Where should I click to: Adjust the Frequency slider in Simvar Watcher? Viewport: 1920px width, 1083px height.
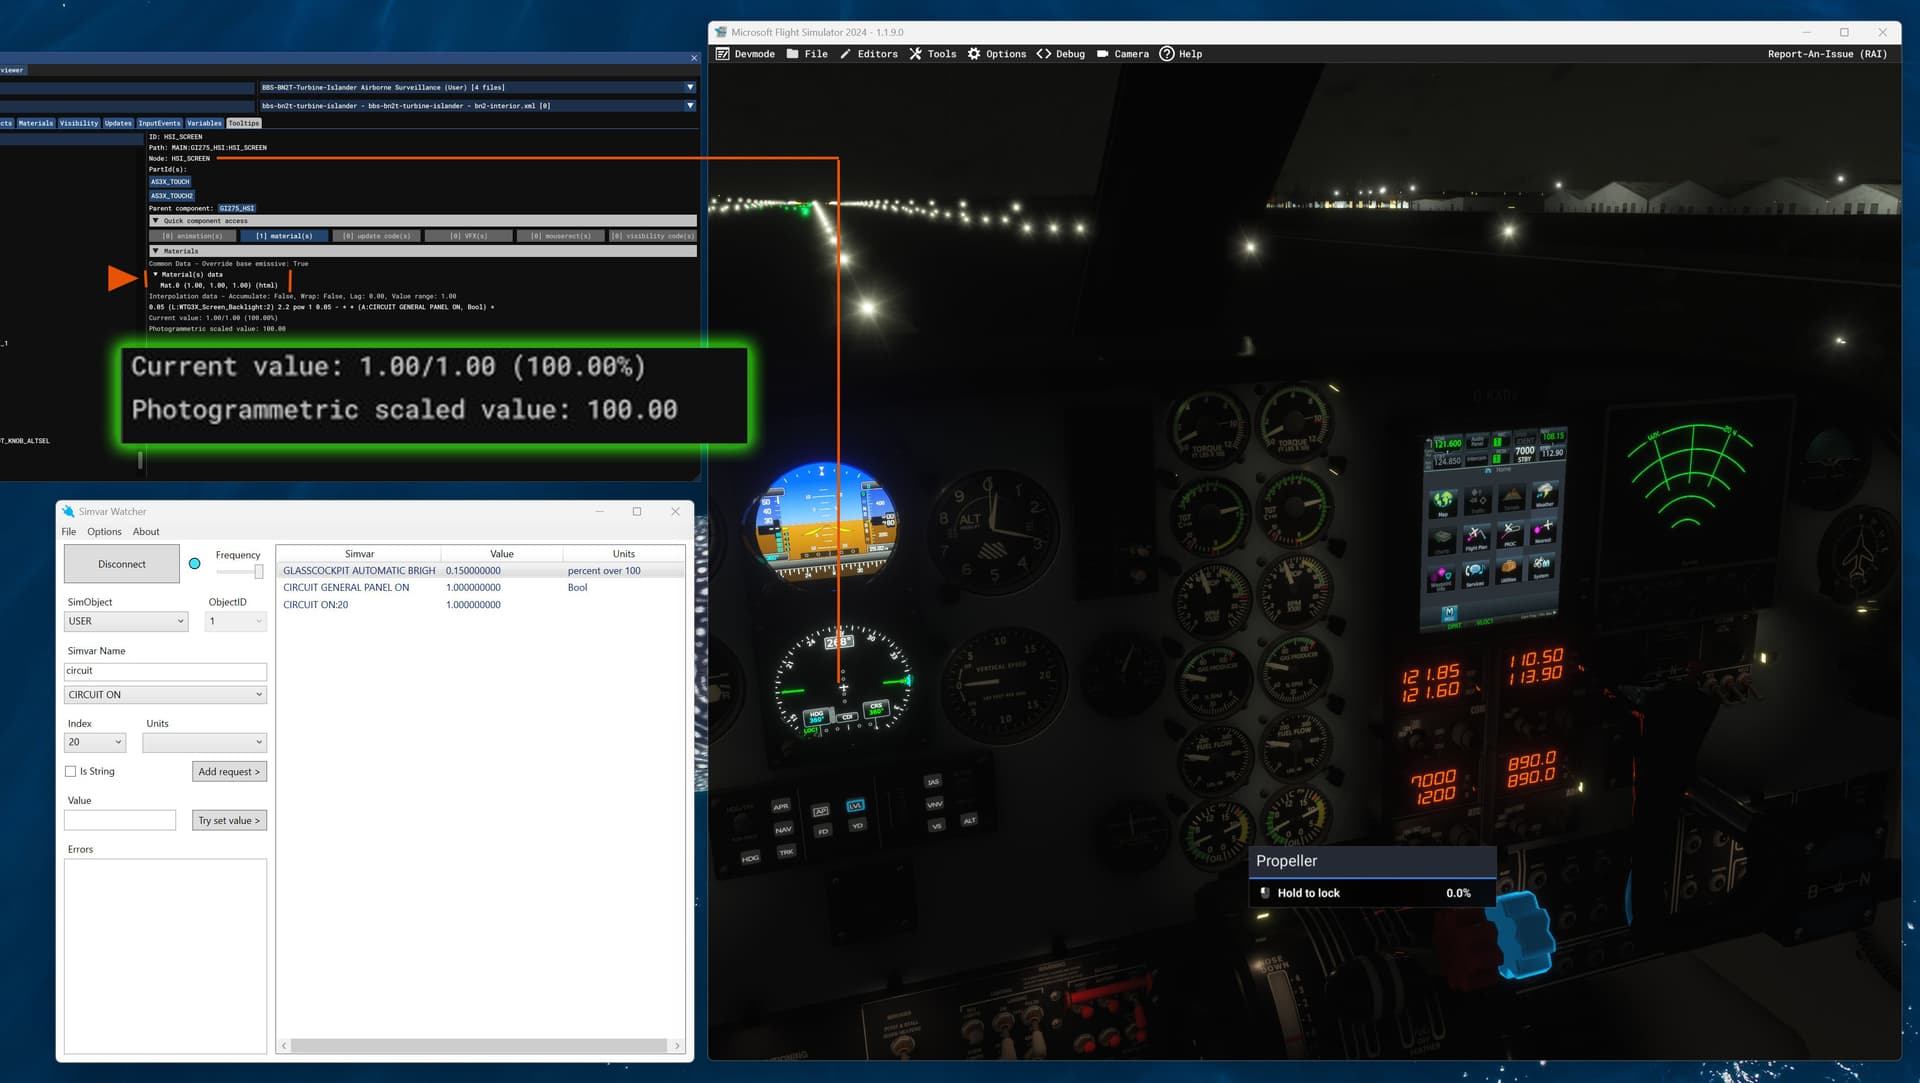pos(258,571)
